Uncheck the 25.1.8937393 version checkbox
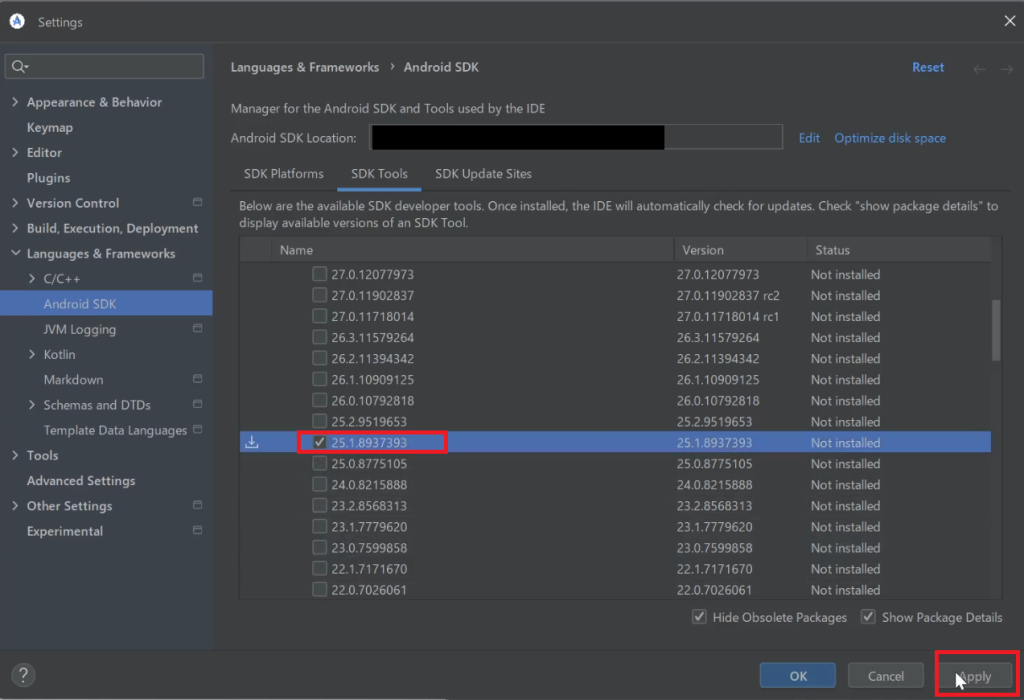The width and height of the screenshot is (1024, 700). tap(319, 442)
